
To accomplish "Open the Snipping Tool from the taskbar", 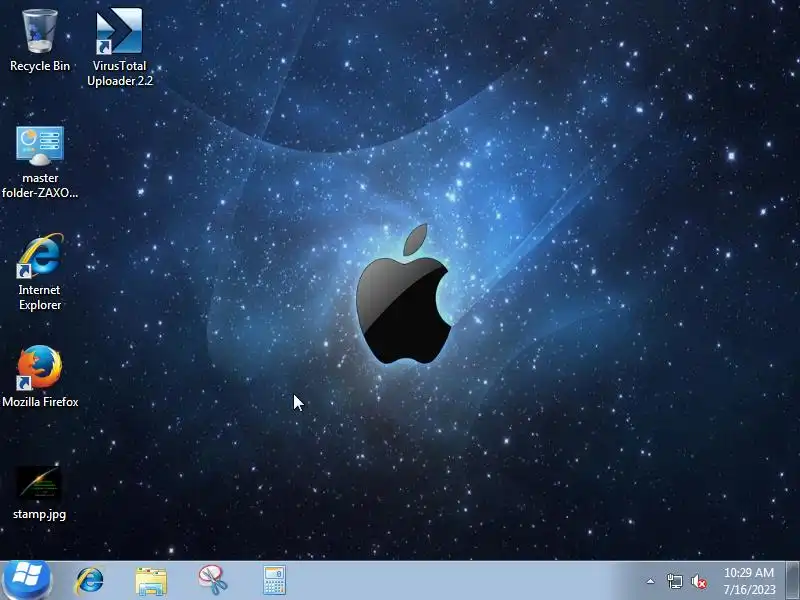I will pos(213,580).
